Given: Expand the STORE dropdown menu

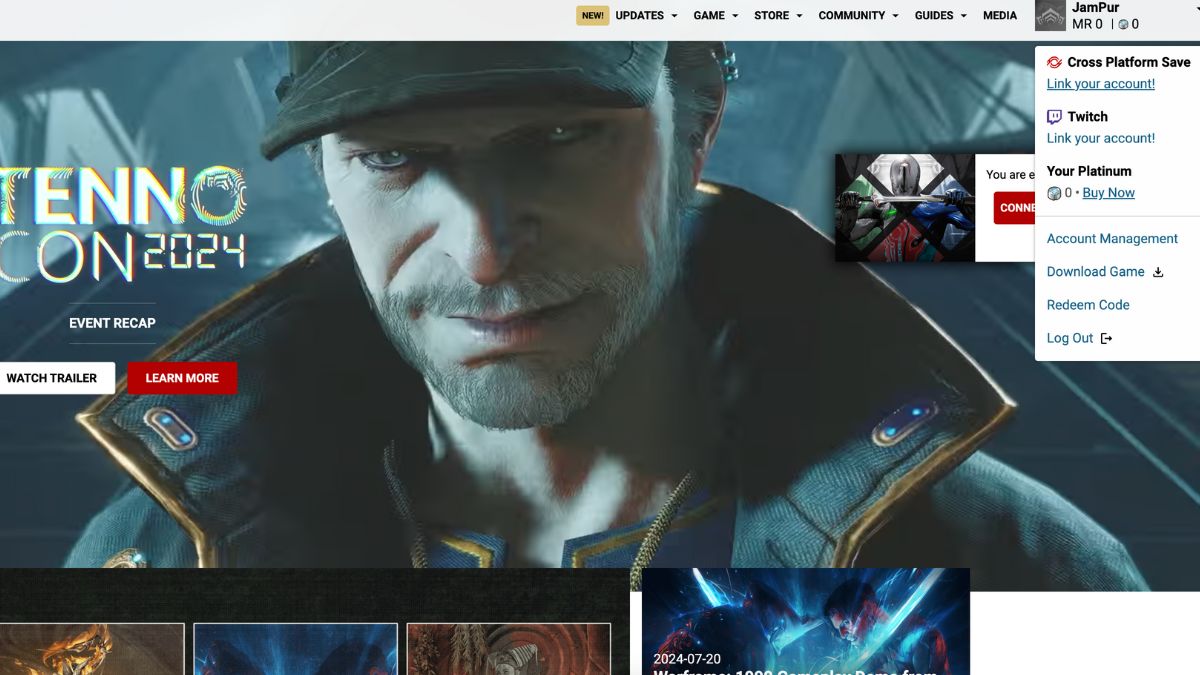Looking at the screenshot, I should coord(777,16).
